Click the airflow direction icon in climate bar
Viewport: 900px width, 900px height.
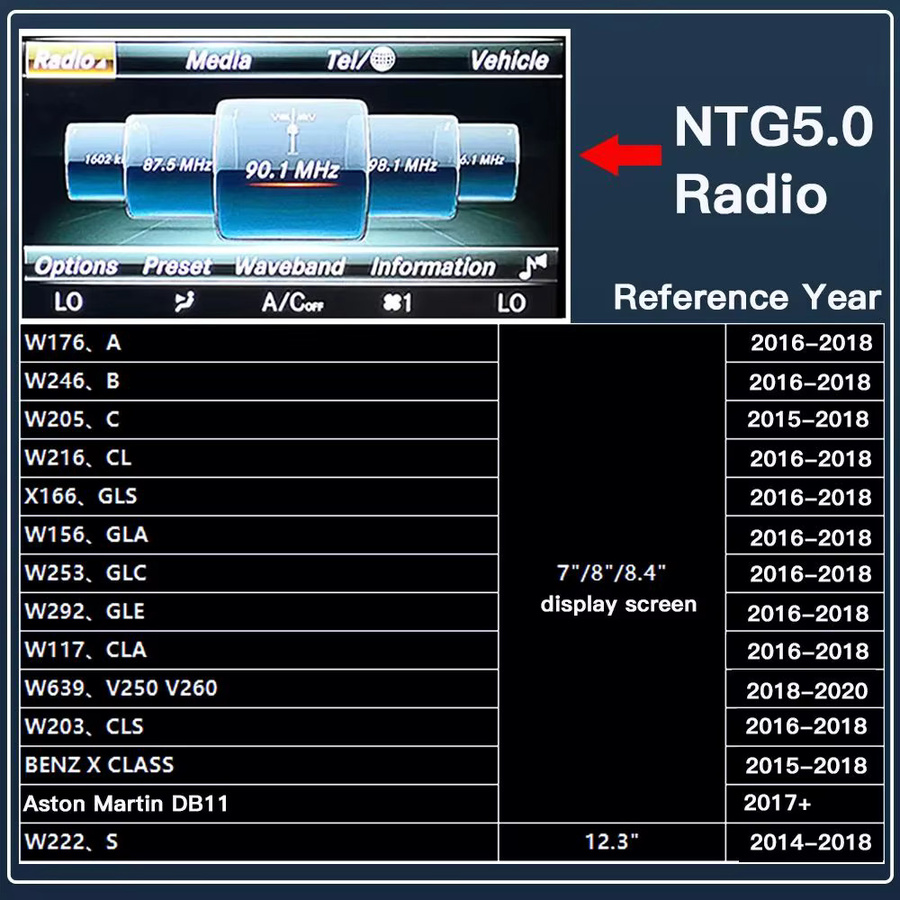coord(184,301)
